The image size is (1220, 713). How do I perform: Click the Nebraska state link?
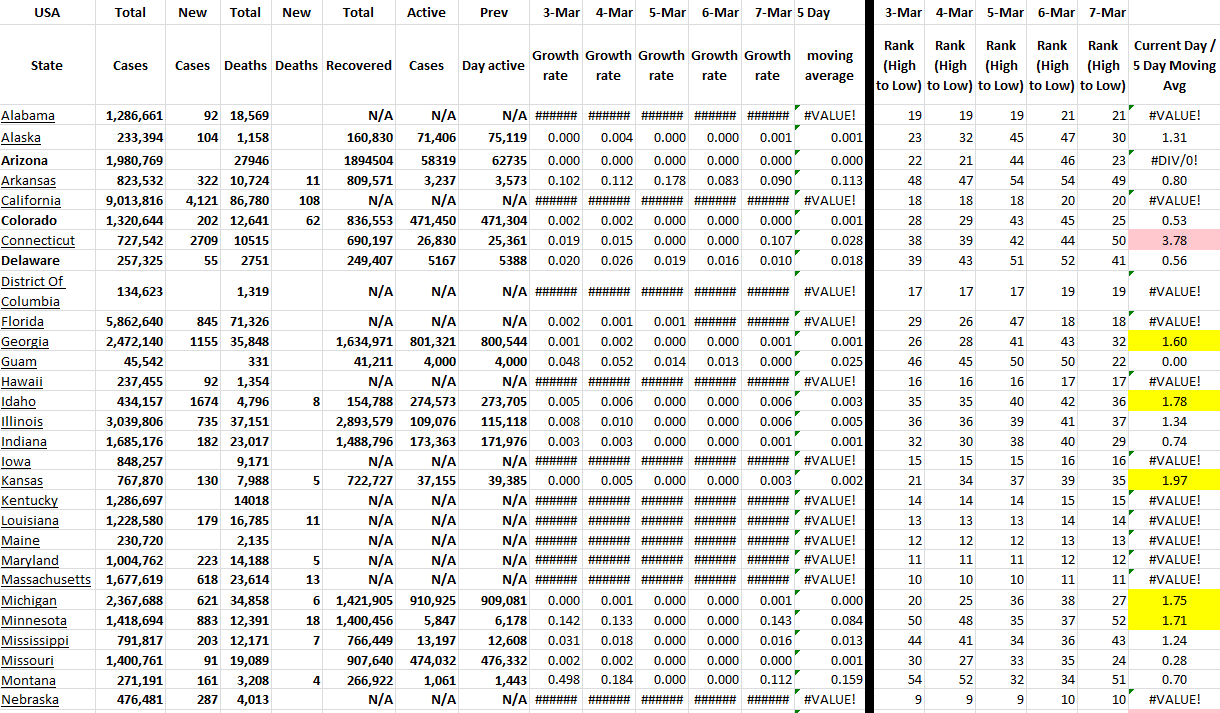28,700
